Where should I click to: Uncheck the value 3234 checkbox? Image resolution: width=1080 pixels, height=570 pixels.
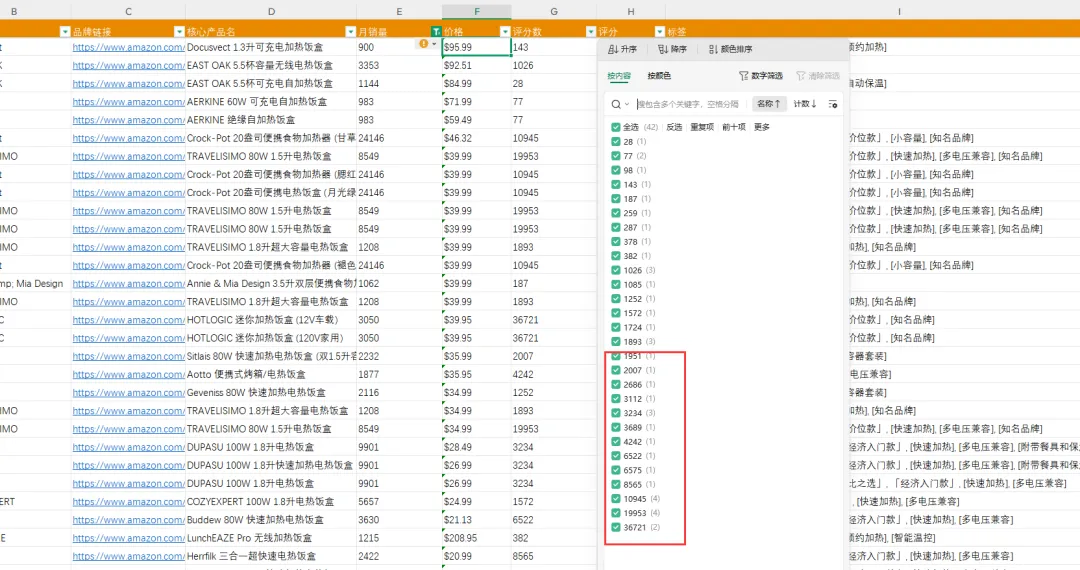pyautogui.click(x=616, y=413)
